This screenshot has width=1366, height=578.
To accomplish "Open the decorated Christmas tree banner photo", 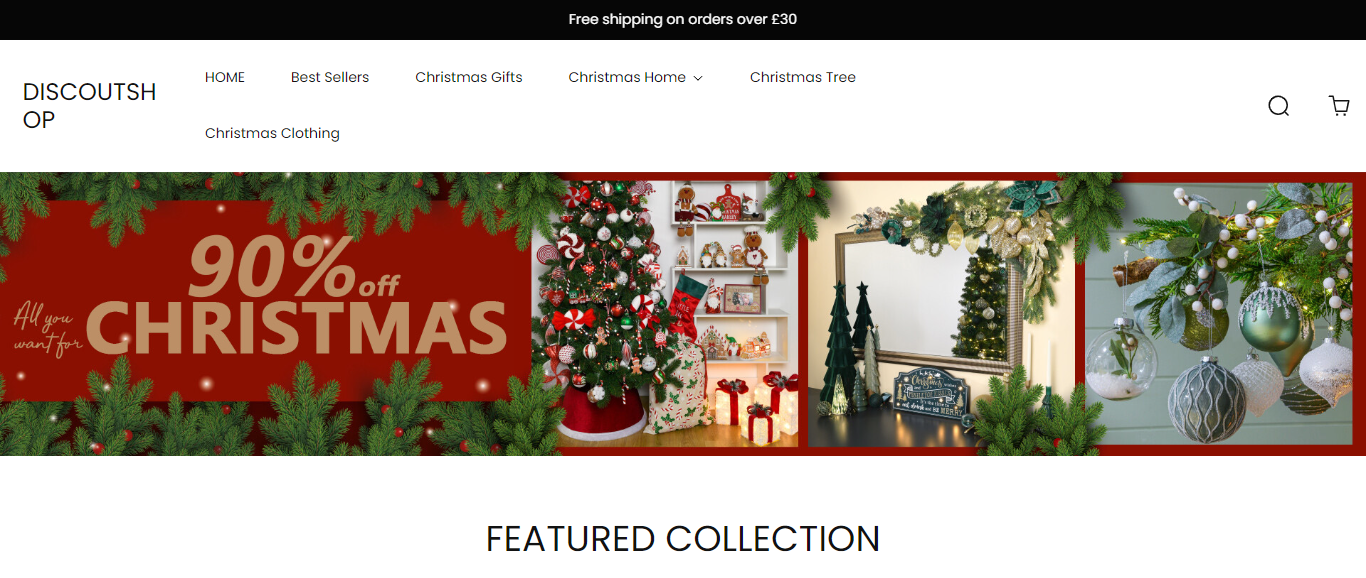I will (x=665, y=313).
